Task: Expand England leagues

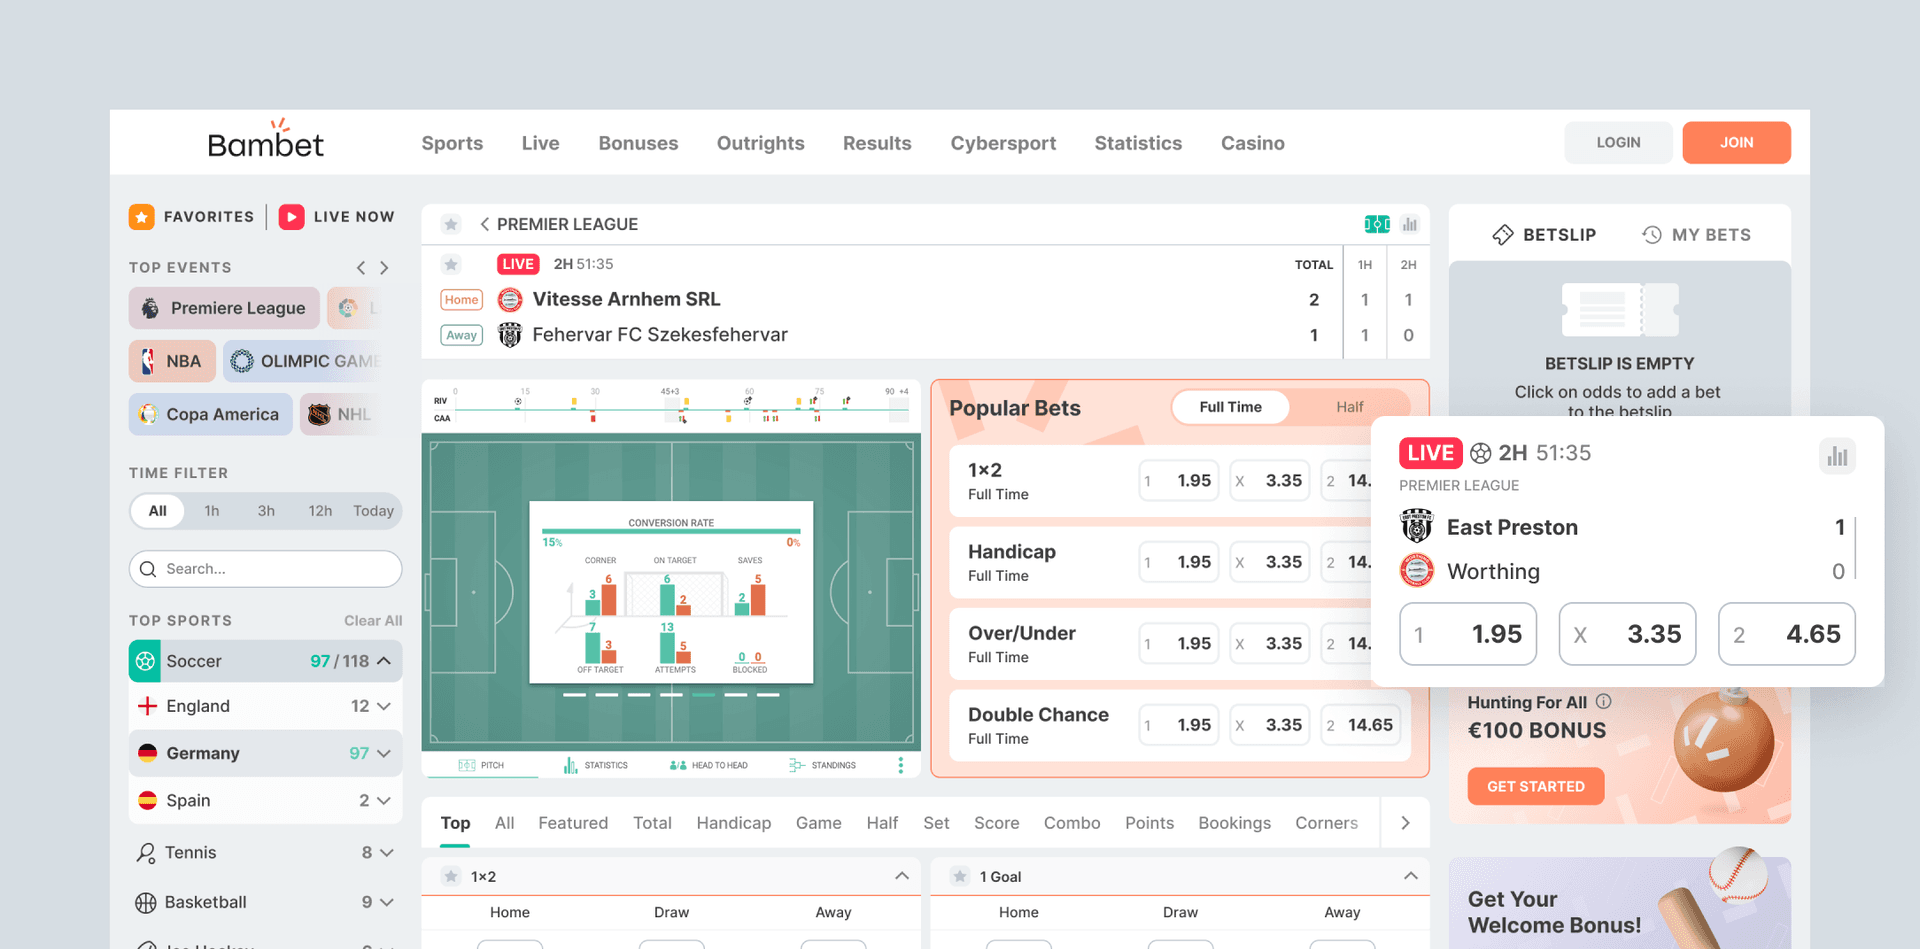Action: pos(384,706)
